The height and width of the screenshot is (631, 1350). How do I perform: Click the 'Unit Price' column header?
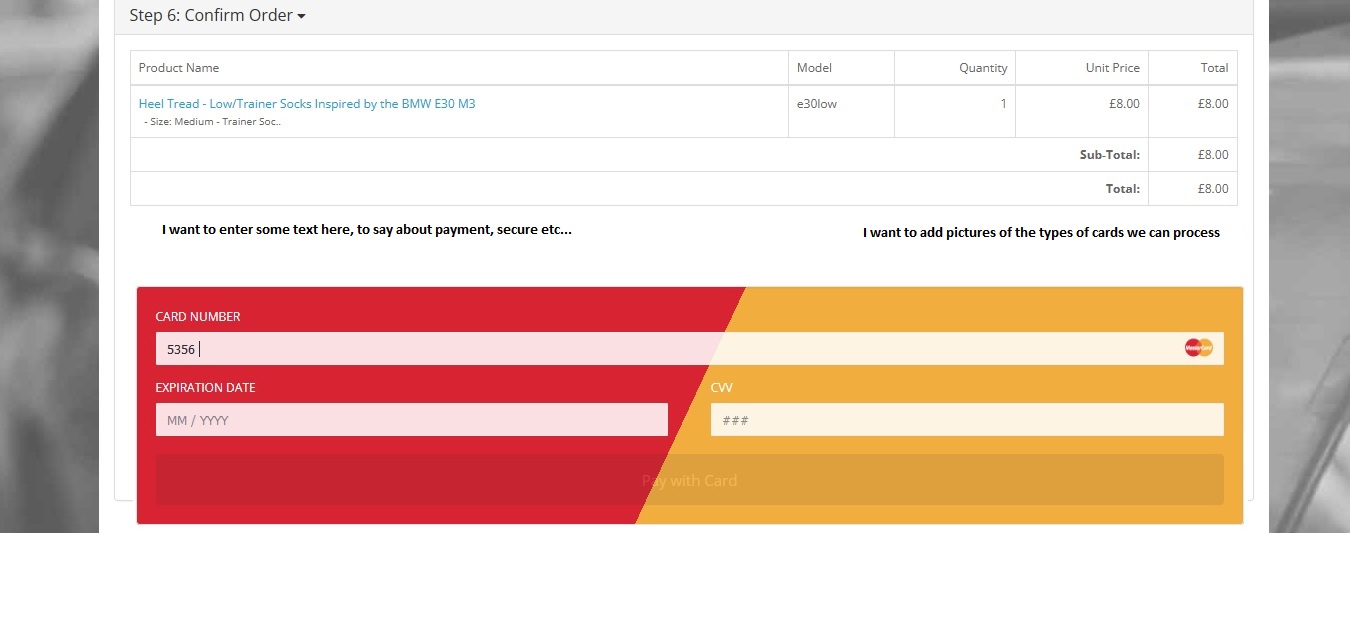[1113, 68]
